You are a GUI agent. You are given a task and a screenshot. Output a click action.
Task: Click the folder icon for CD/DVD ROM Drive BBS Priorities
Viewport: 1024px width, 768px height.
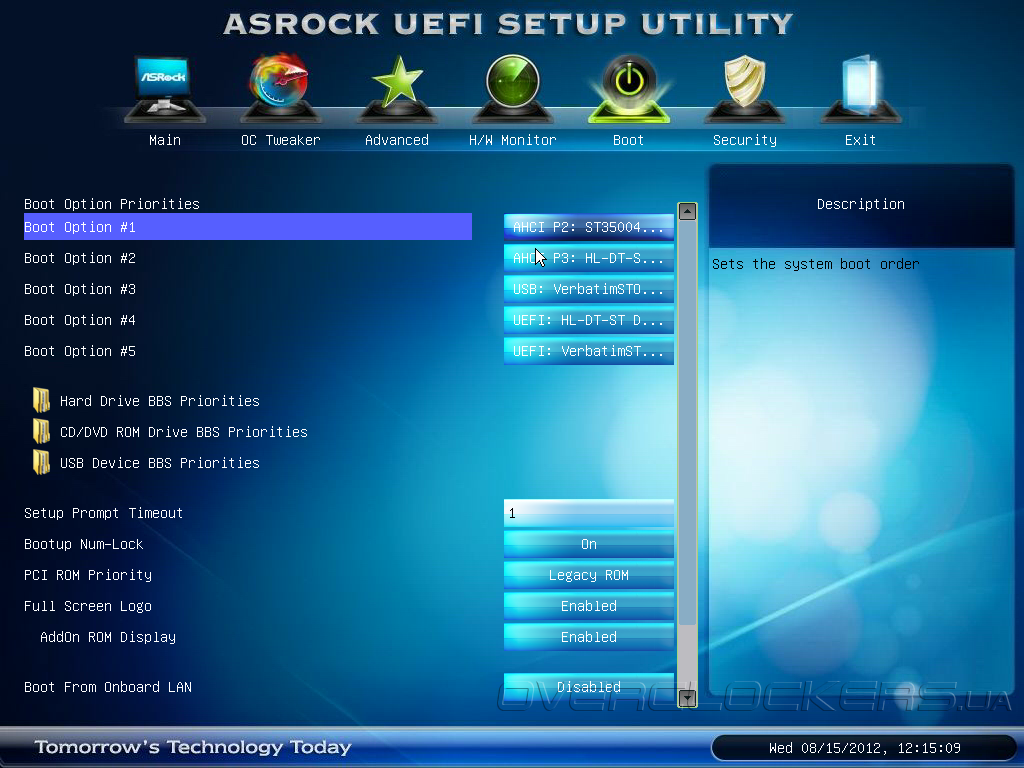(x=41, y=432)
